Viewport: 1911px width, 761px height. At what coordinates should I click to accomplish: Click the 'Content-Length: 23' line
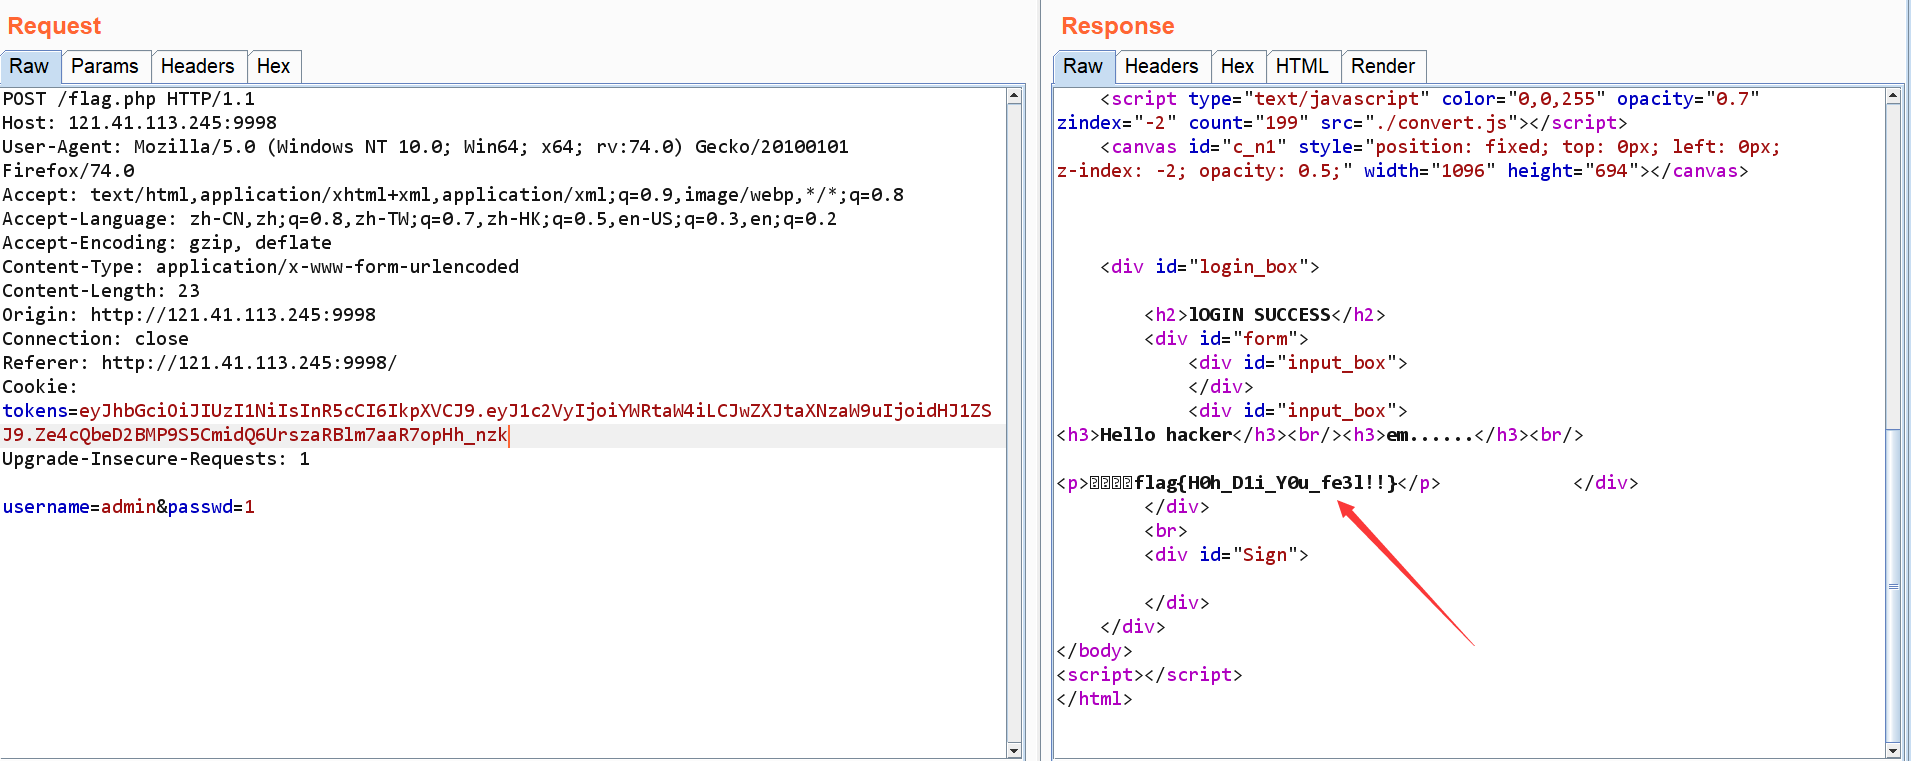click(101, 291)
